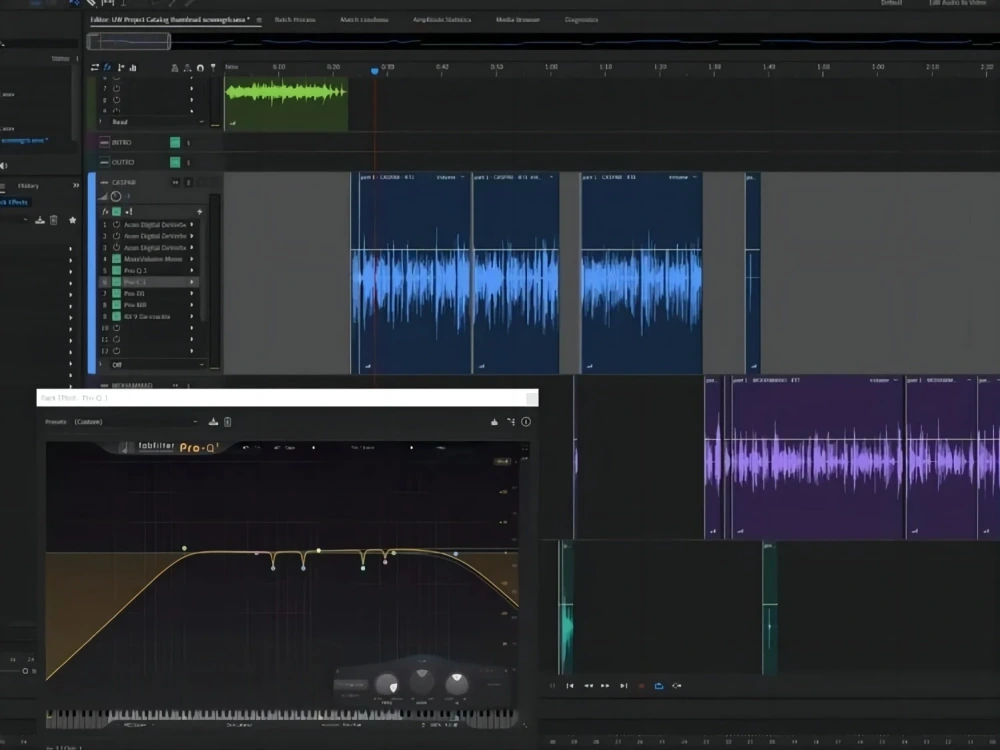Click the power icon in effect window

coord(526,422)
